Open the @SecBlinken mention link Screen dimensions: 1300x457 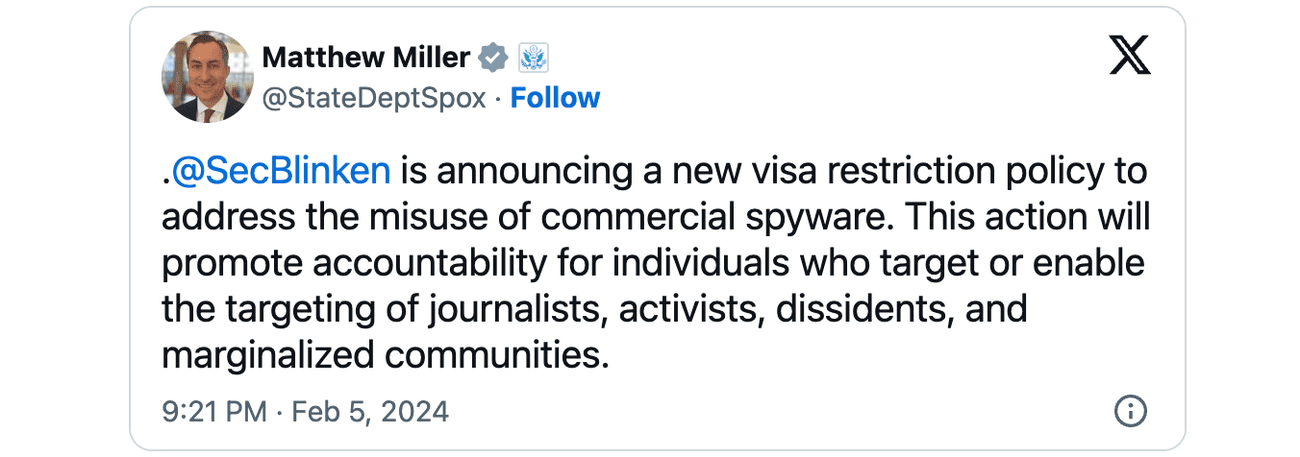(281, 172)
